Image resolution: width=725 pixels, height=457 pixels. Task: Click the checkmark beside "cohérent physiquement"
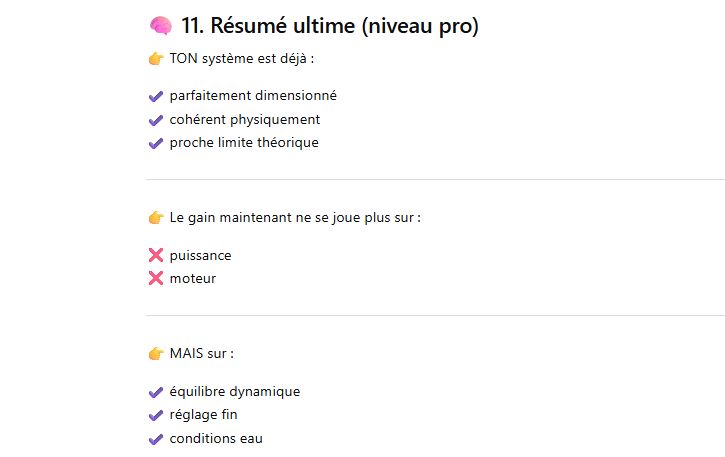pos(155,120)
